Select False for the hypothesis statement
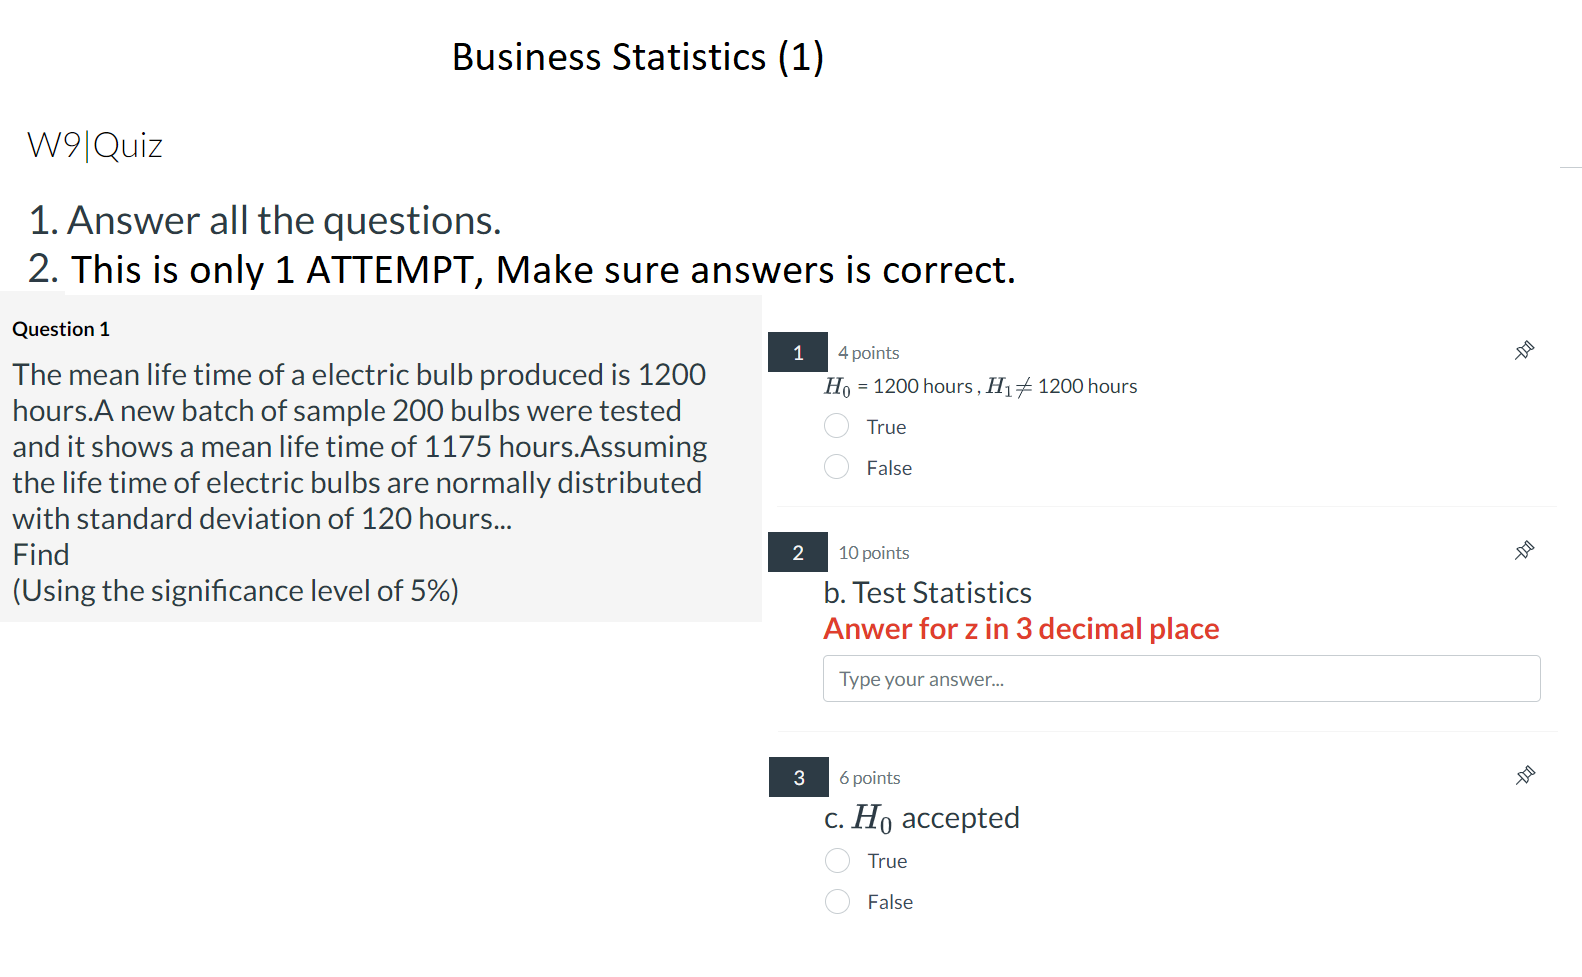 836,466
